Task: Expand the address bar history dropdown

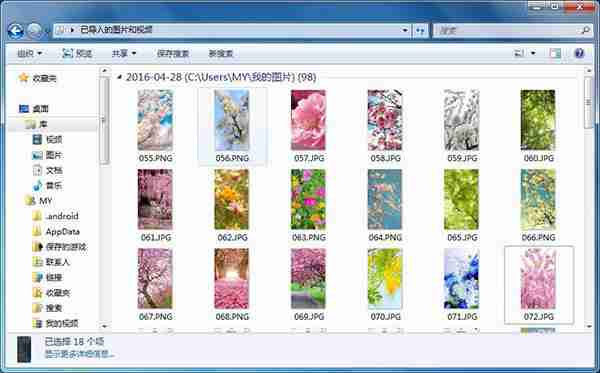Action: click(x=404, y=31)
